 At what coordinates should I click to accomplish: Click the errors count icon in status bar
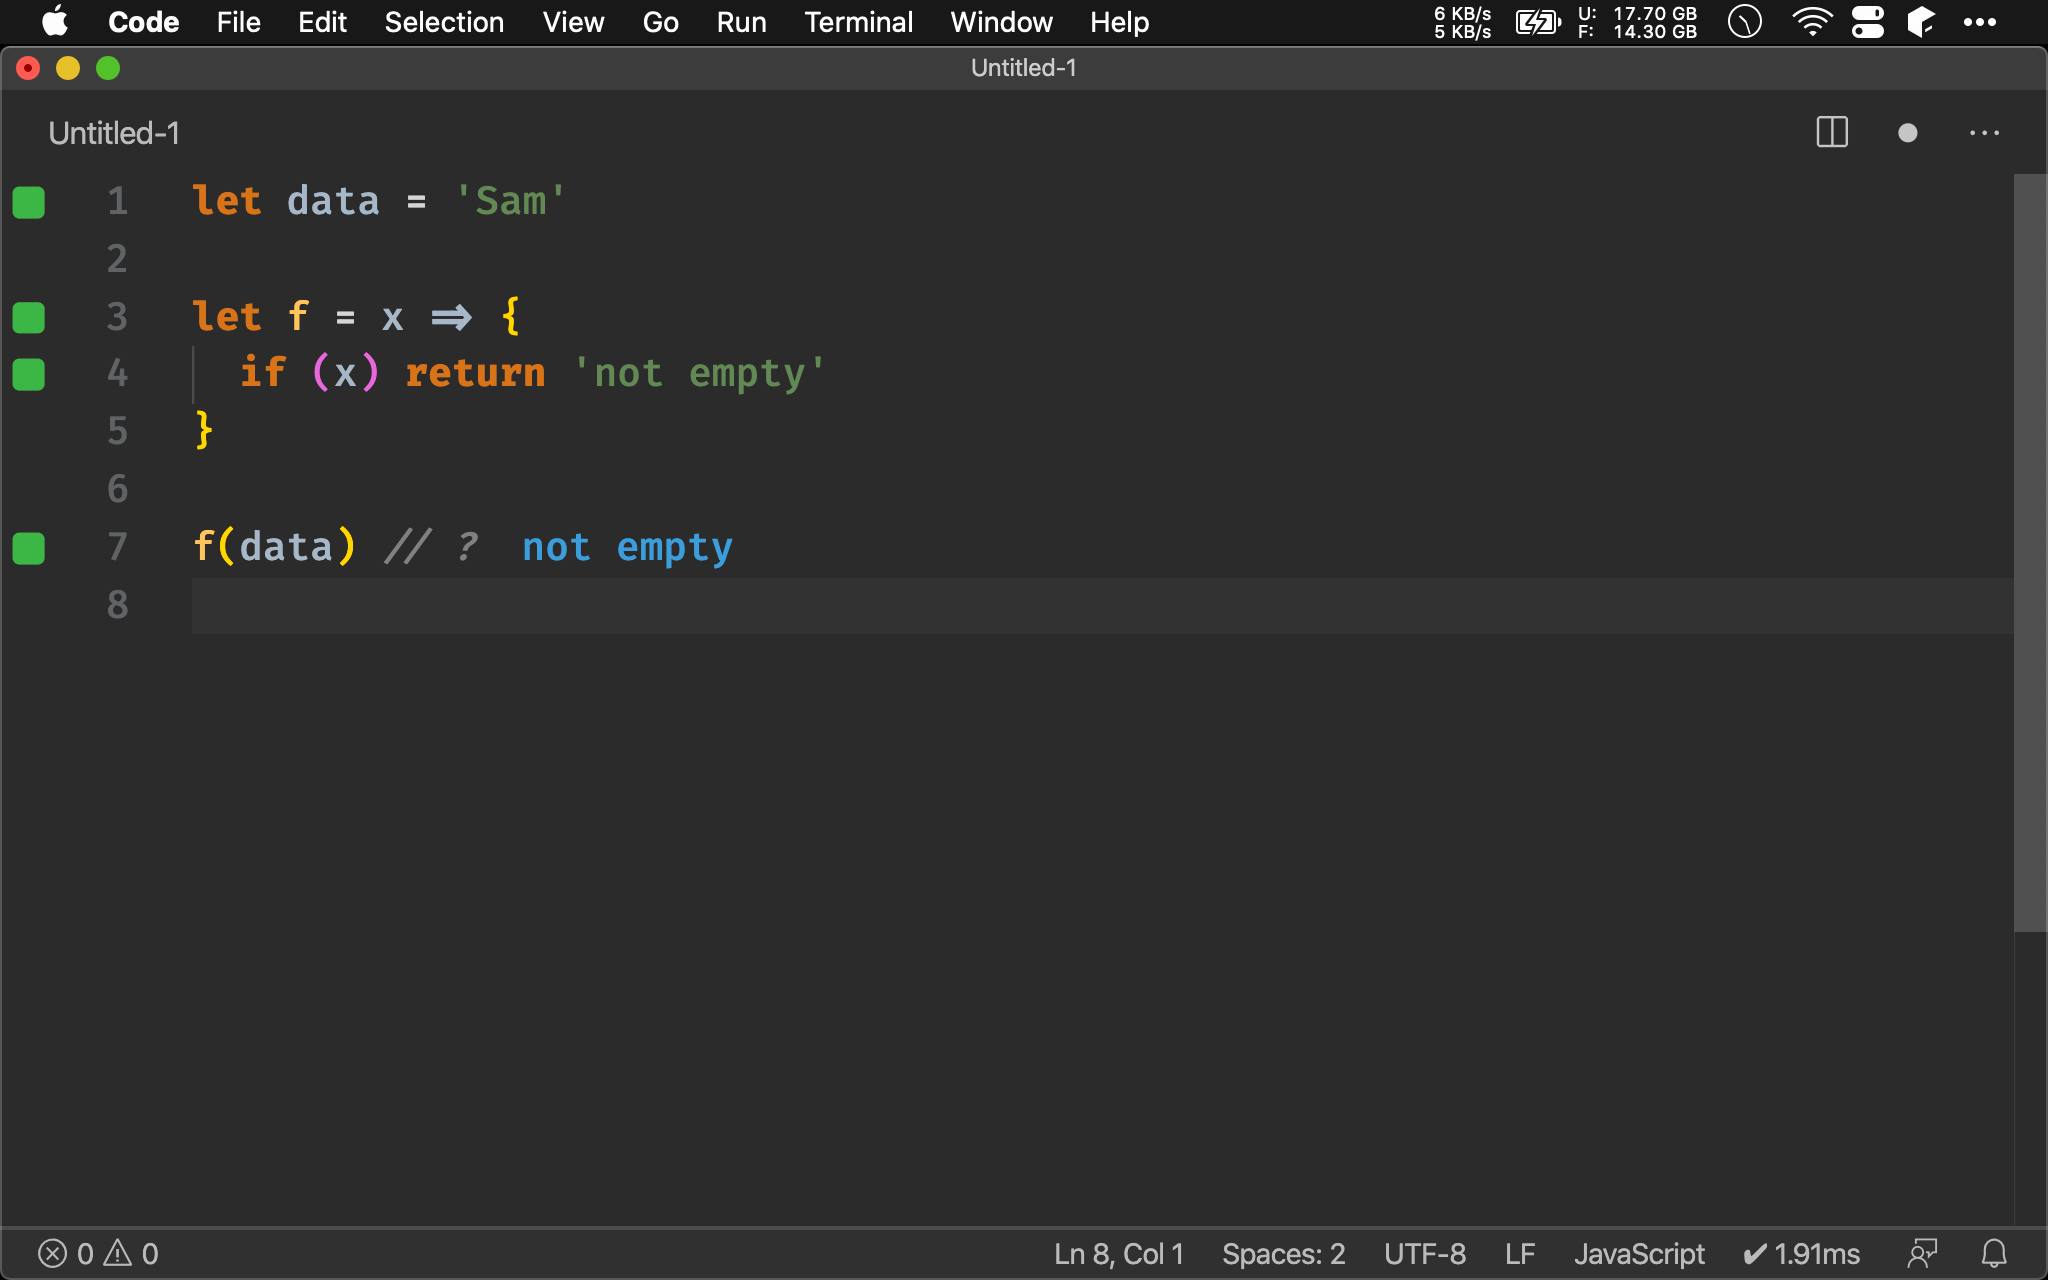pyautogui.click(x=52, y=1253)
